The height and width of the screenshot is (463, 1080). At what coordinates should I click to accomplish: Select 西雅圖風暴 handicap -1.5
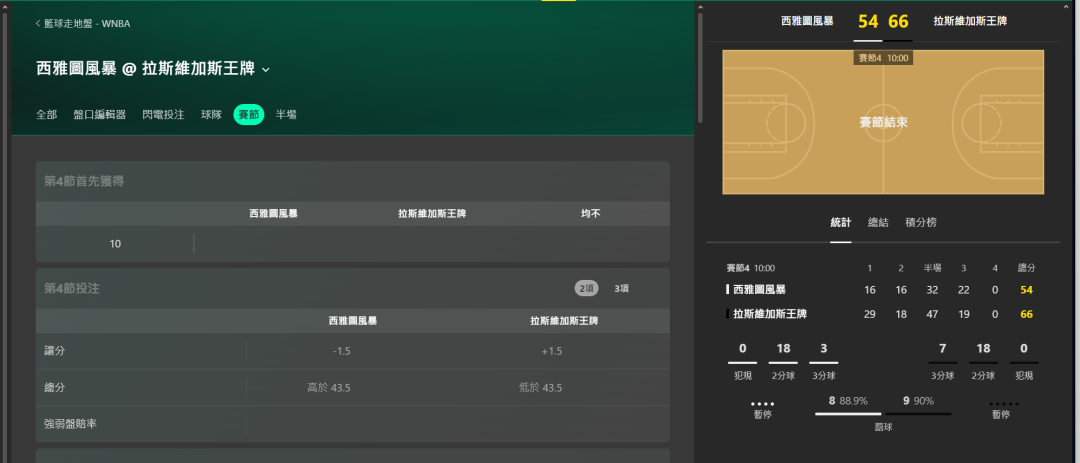click(342, 351)
